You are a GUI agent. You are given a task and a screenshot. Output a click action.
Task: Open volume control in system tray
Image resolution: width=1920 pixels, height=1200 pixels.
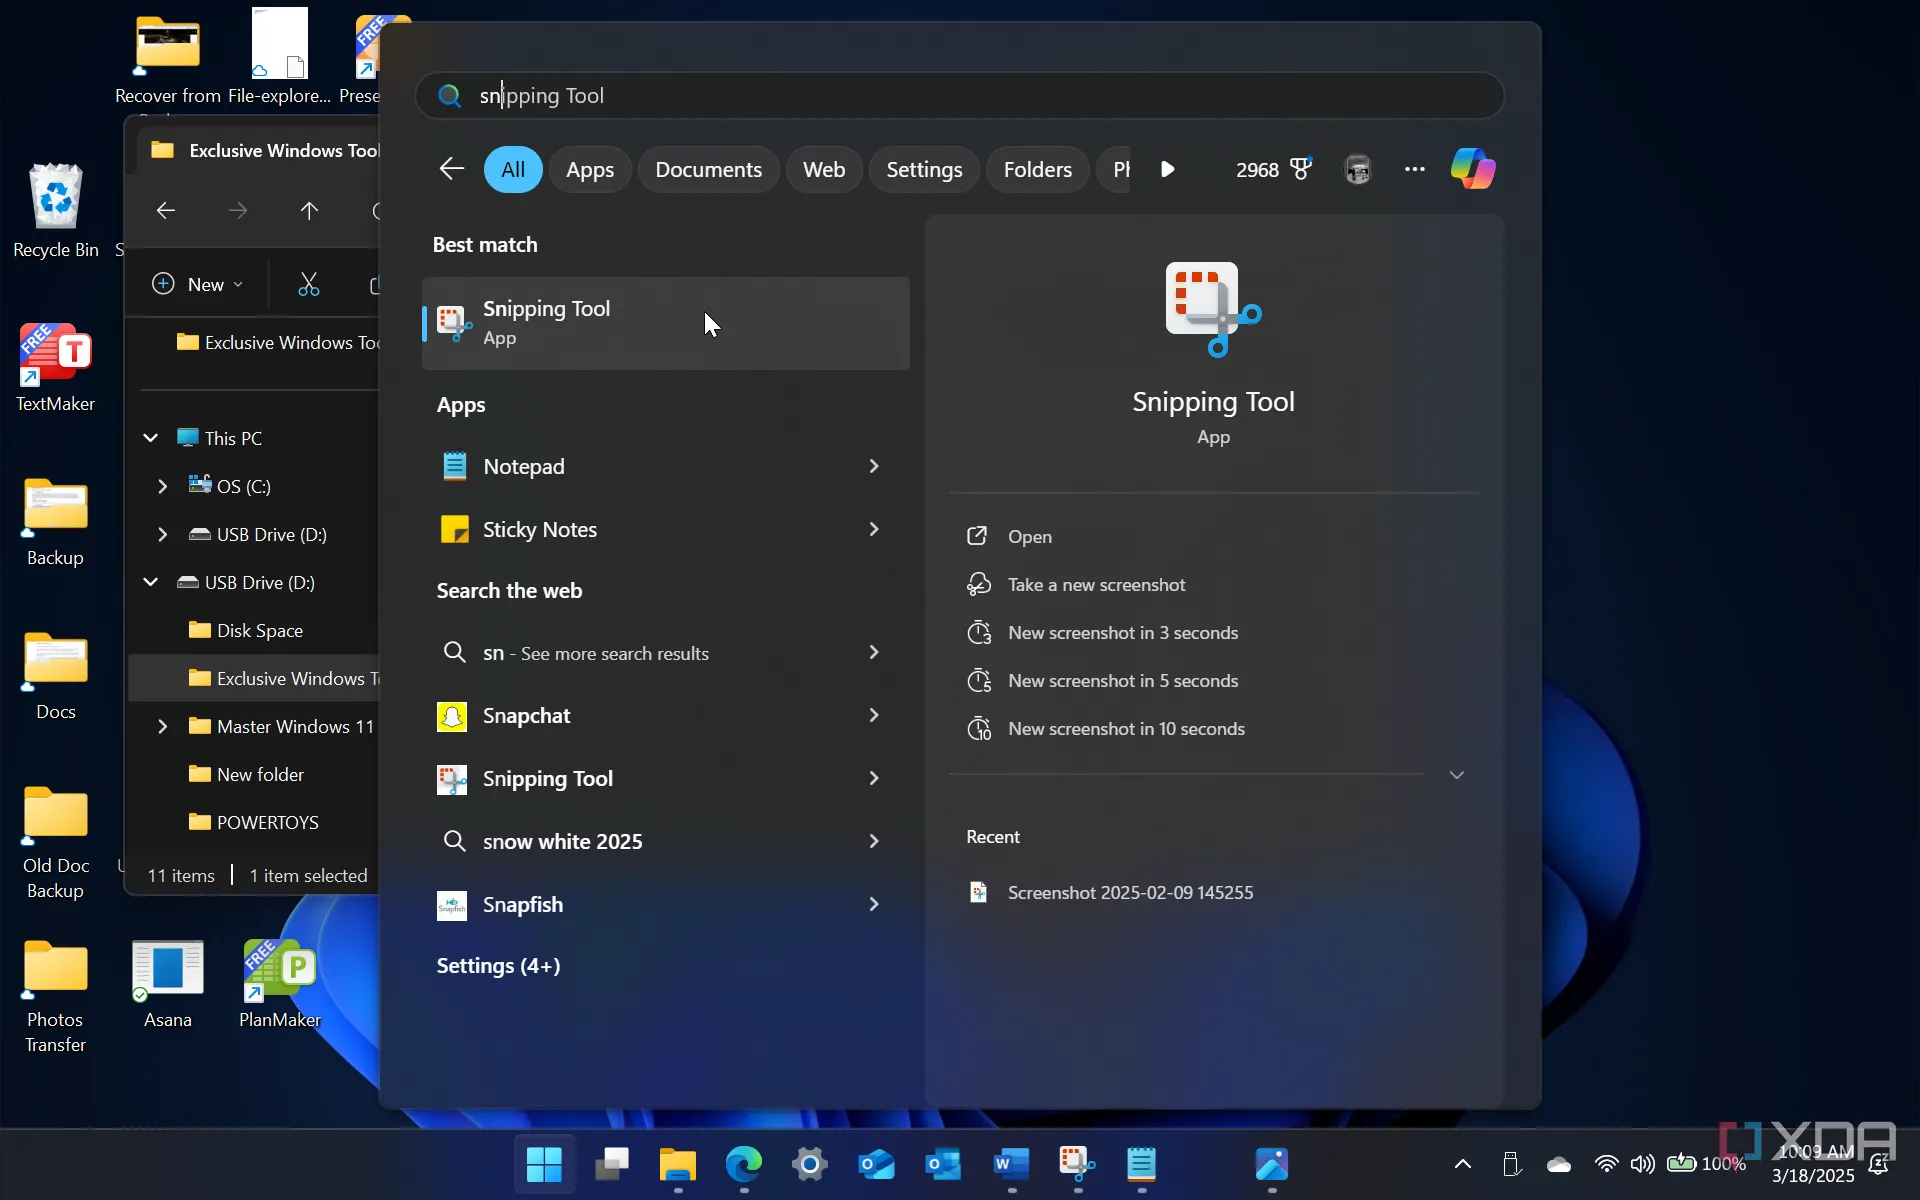click(1642, 1164)
